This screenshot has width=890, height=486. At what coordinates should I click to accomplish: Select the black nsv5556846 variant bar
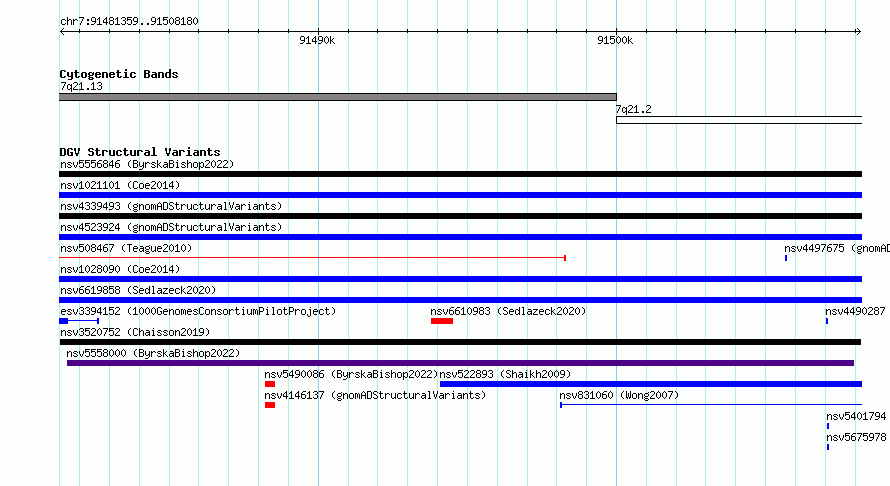tap(460, 174)
